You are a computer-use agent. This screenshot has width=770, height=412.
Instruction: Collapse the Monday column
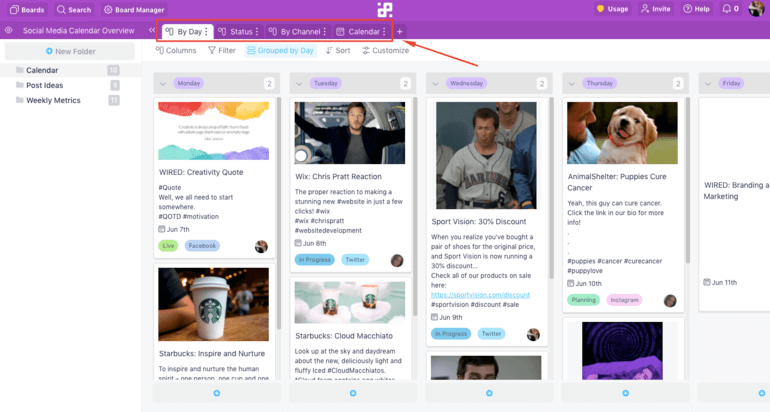[x=163, y=83]
